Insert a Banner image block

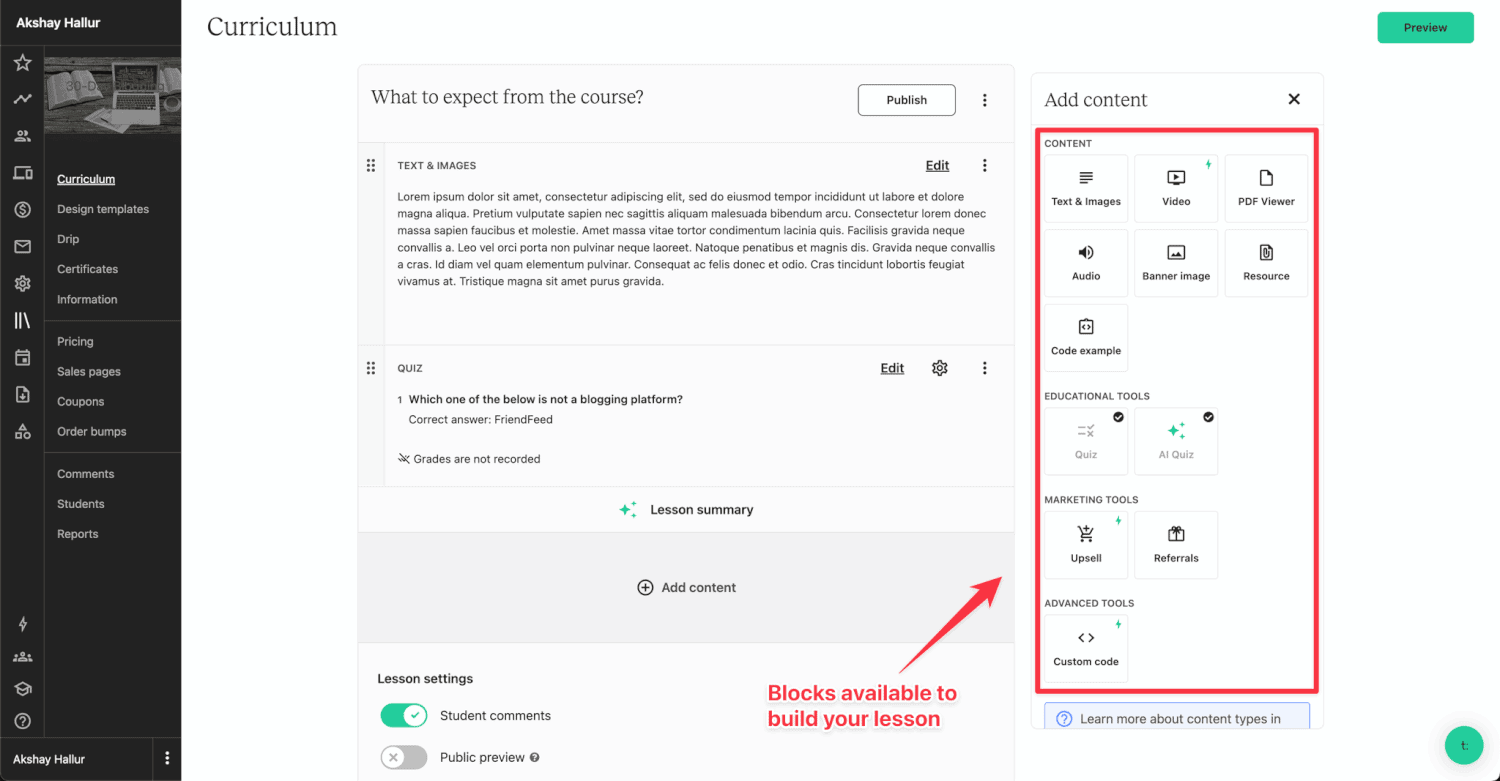tap(1176, 263)
